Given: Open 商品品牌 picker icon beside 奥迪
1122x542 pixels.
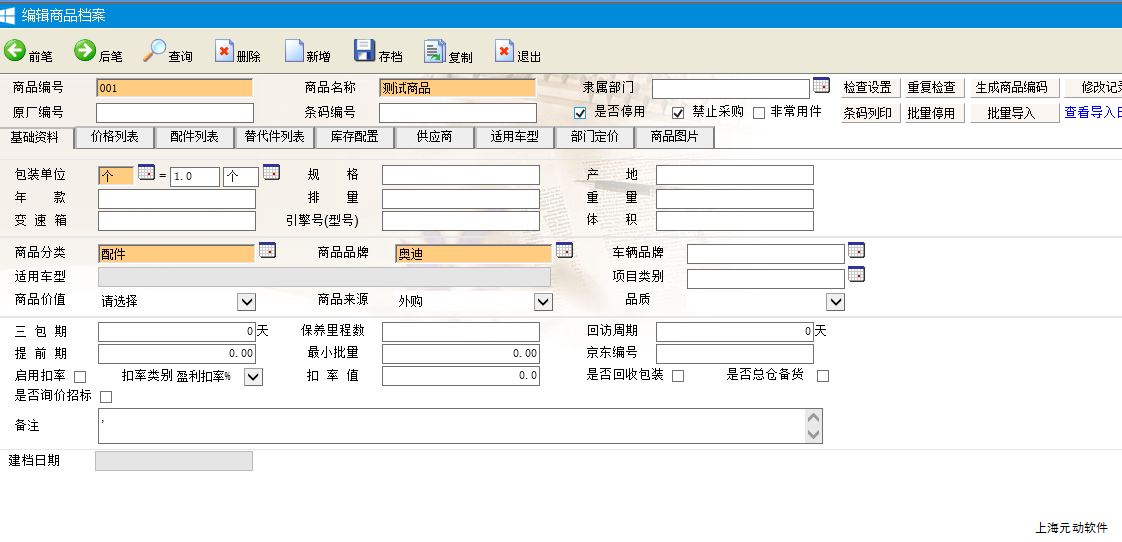Looking at the screenshot, I should pyautogui.click(x=564, y=250).
